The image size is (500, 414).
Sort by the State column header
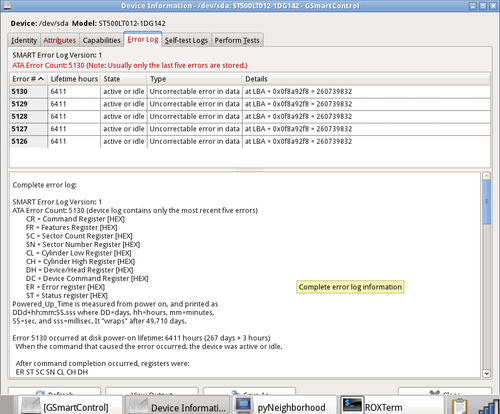(x=124, y=79)
